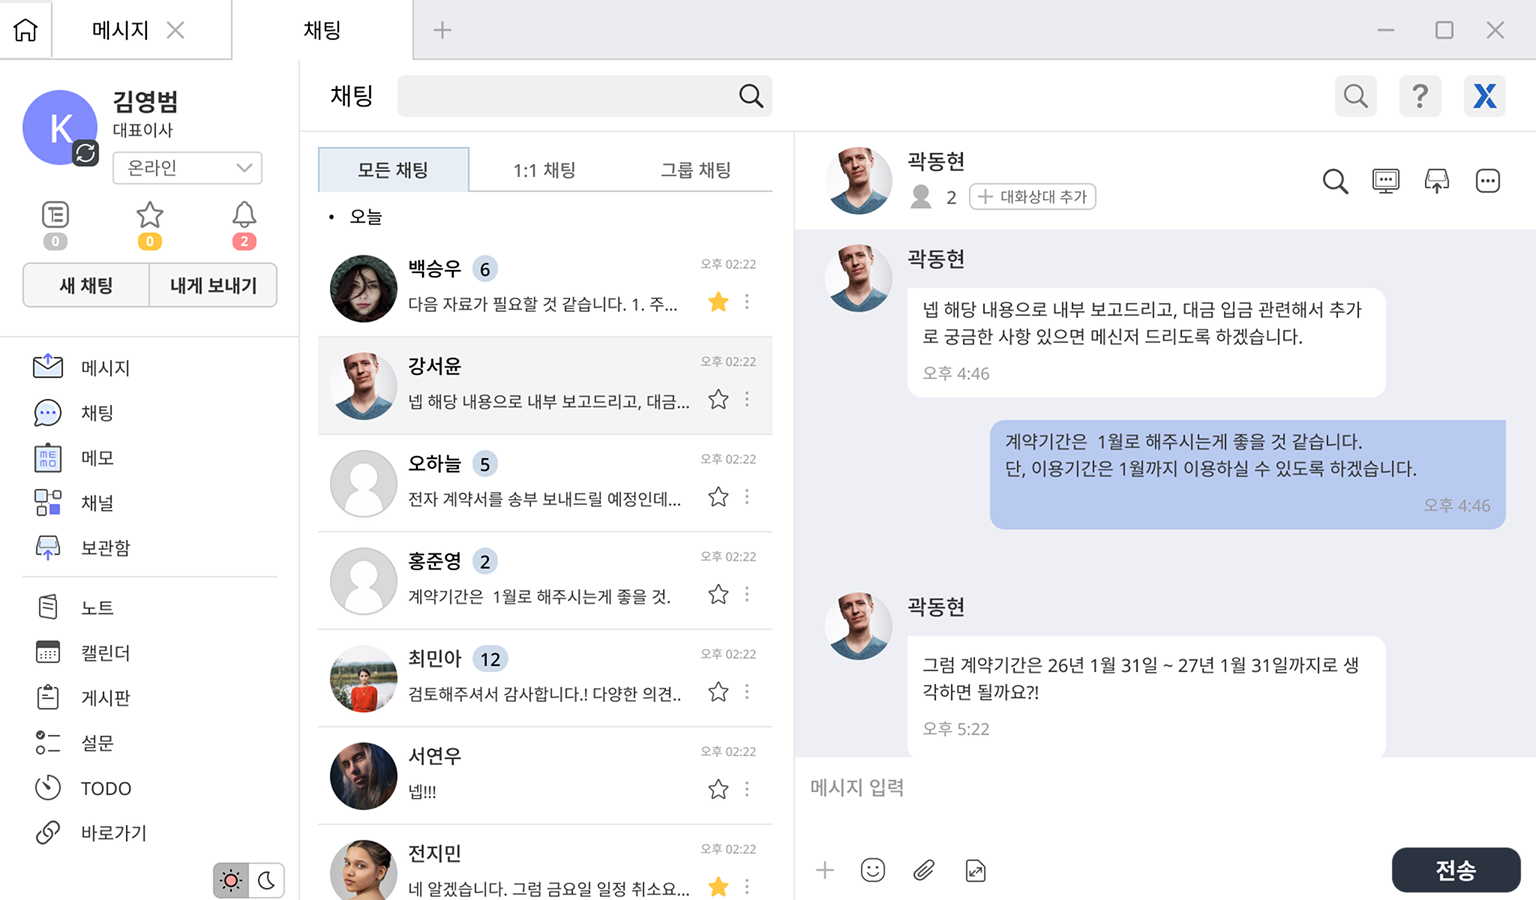Screen dimensions: 1536x900
Task: Switch to dark mode with moon toggle
Action: click(x=265, y=880)
